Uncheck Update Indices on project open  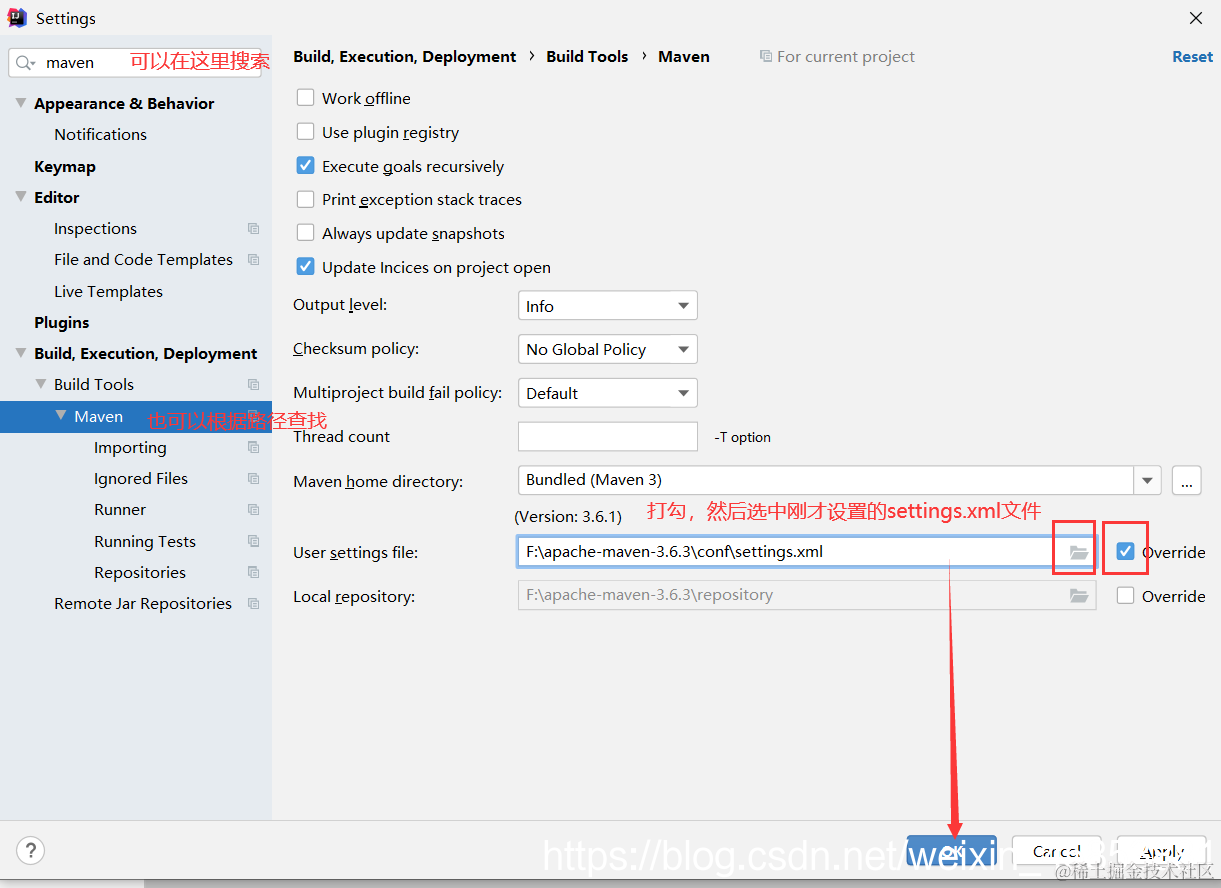coord(306,267)
